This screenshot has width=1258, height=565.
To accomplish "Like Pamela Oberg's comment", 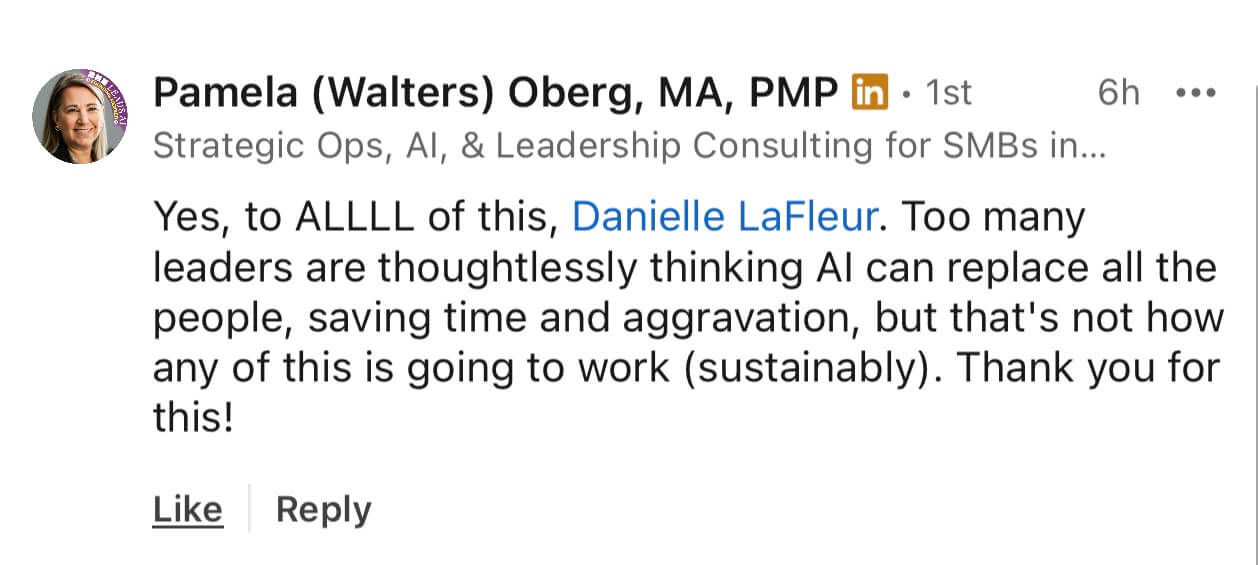I will (187, 510).
